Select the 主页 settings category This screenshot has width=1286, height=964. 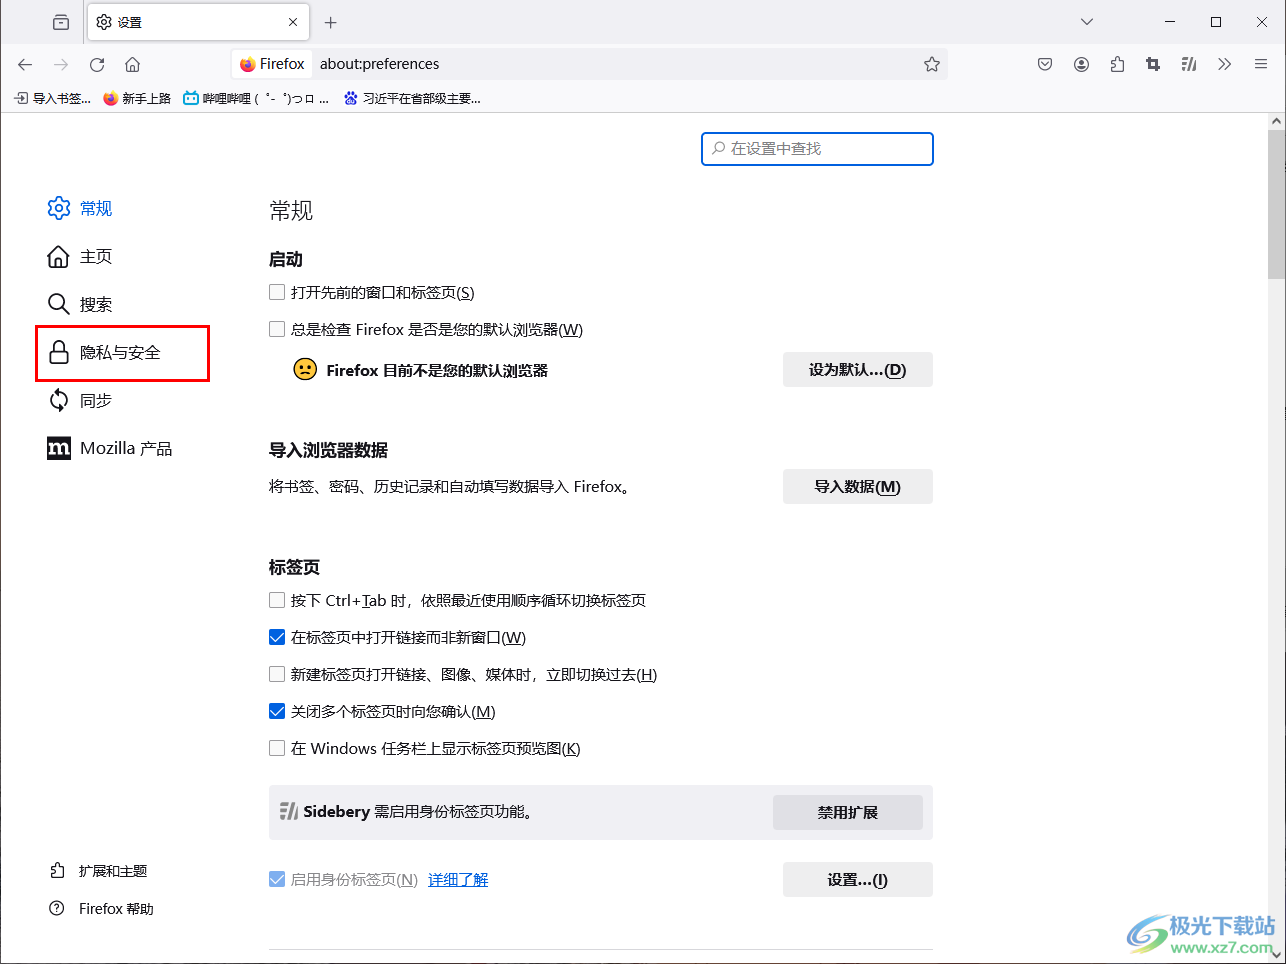click(x=80, y=256)
